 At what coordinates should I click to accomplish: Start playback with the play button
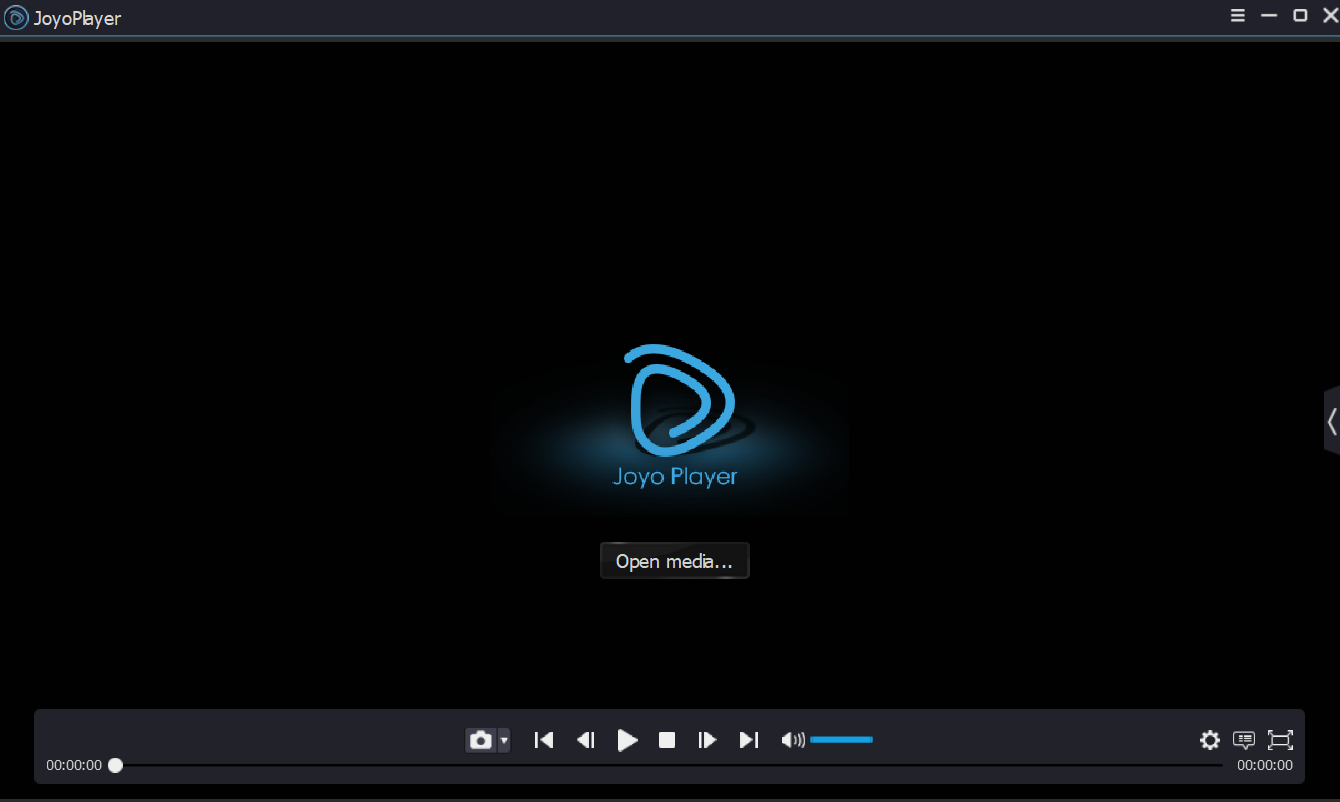pos(627,740)
